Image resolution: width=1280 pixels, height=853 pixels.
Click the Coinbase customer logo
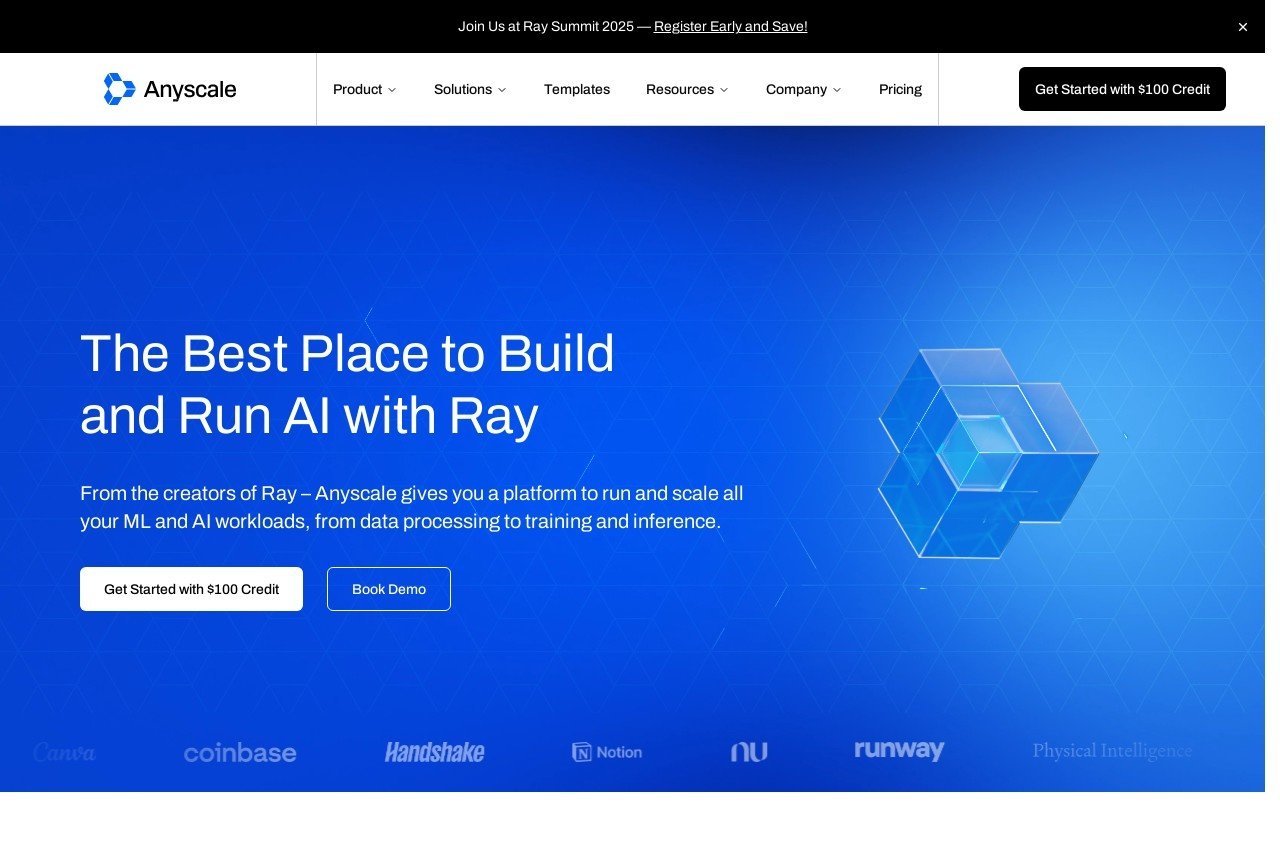coord(240,752)
